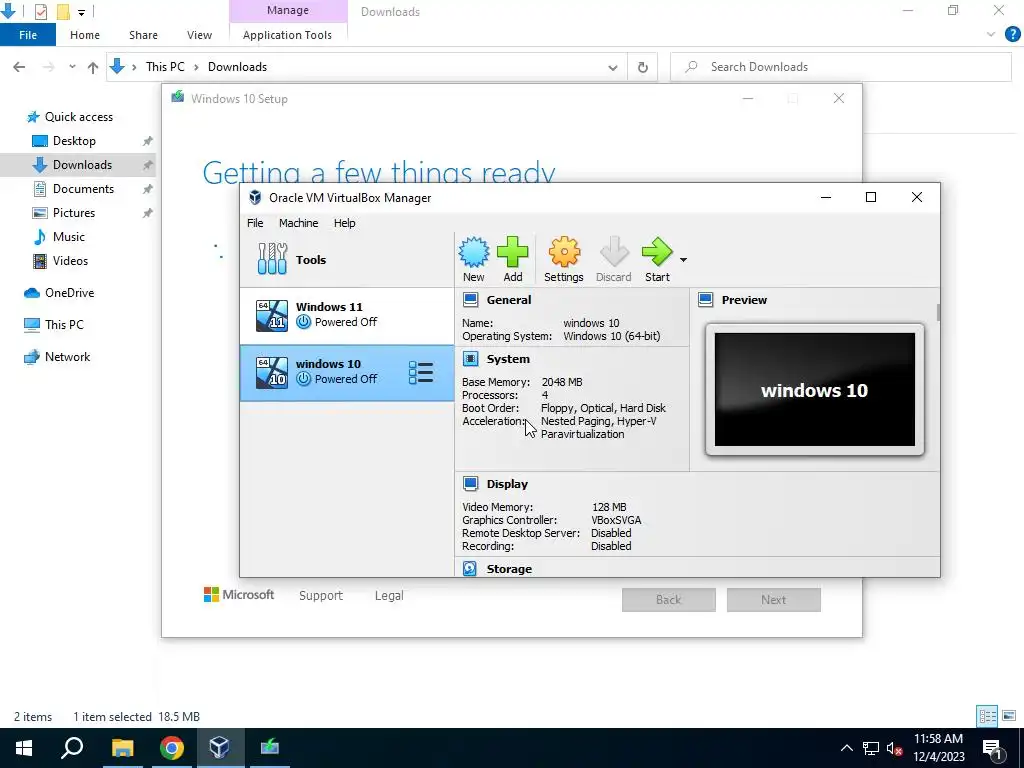Show hidden system tray icons chevron
This screenshot has height=768, width=1024.
[846, 748]
